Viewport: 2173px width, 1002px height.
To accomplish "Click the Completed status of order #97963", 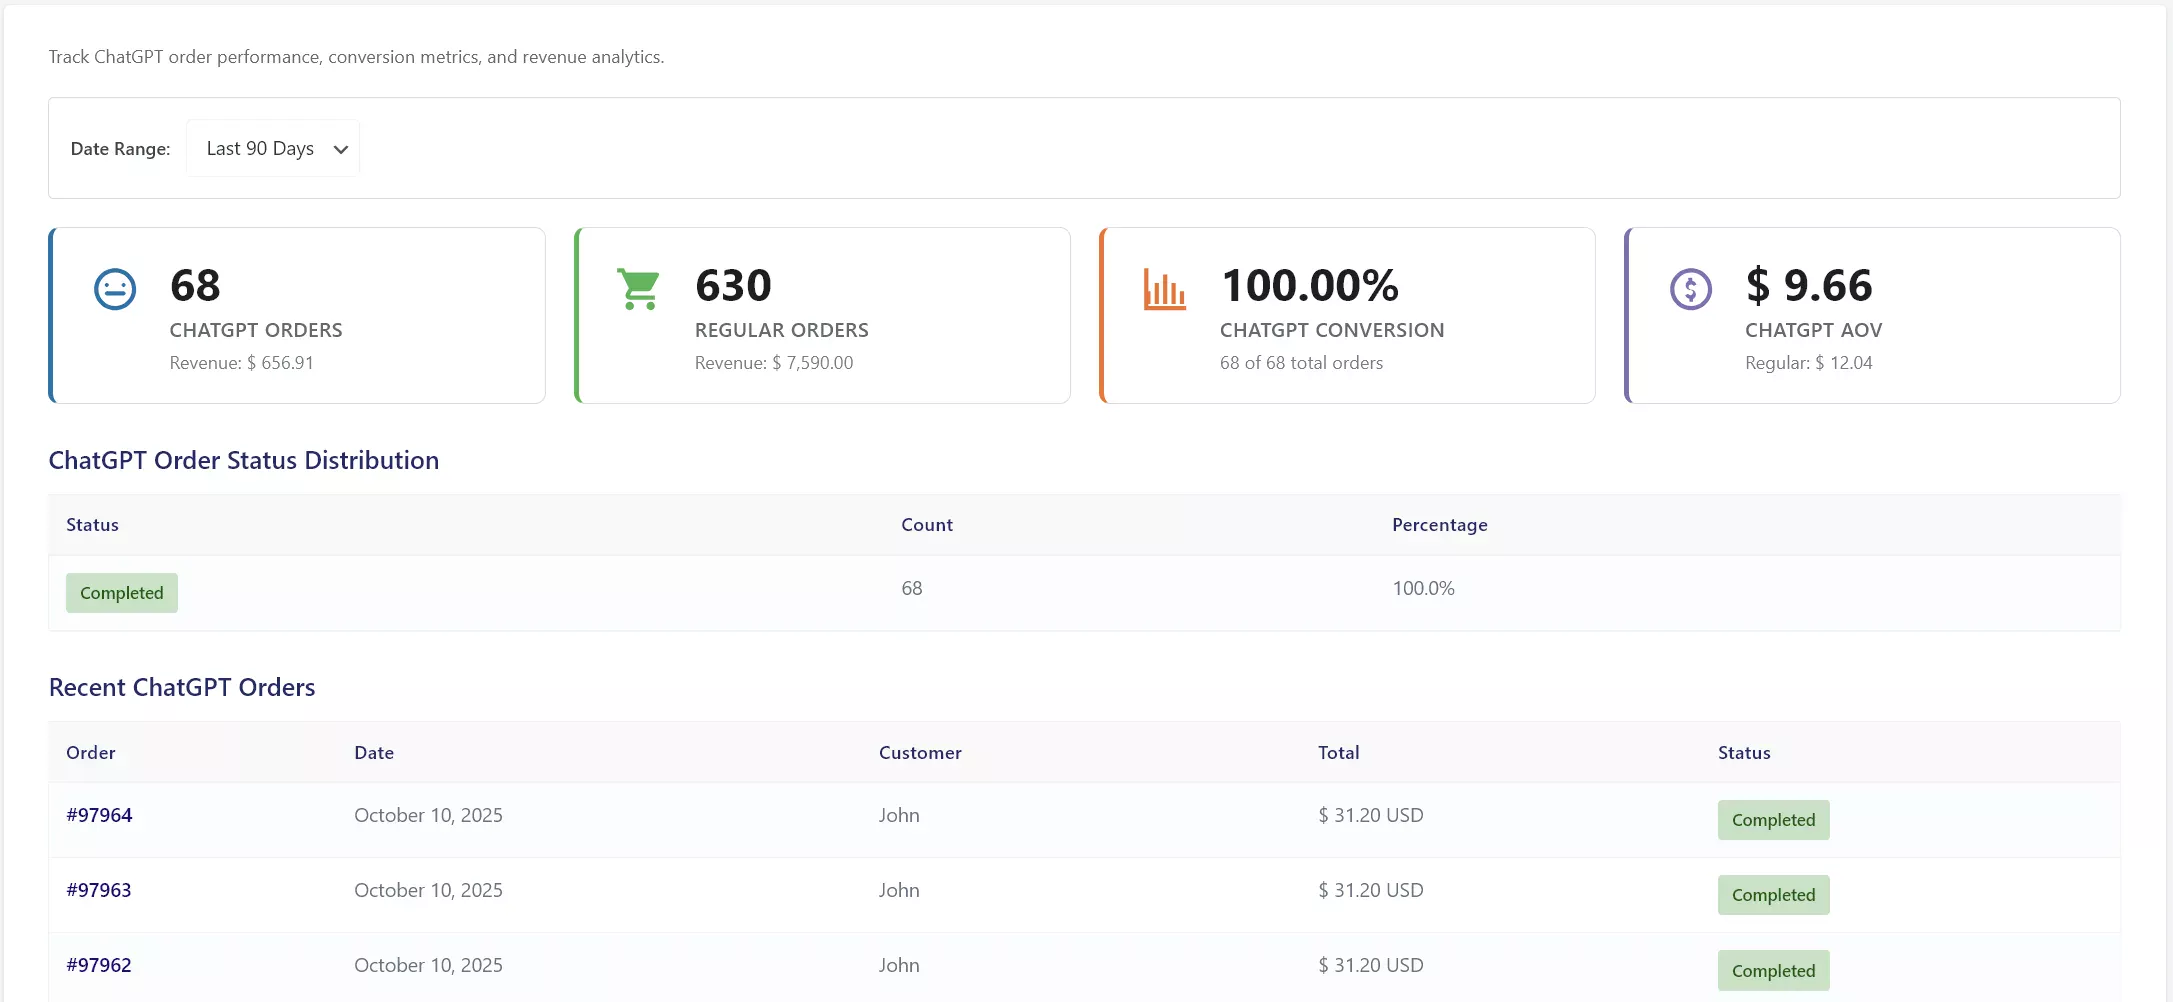I will click(x=1773, y=895).
